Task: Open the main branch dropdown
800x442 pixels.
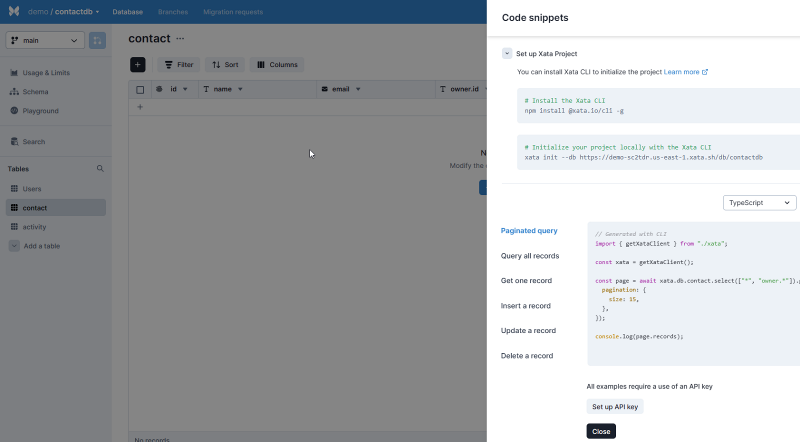Action: point(45,40)
